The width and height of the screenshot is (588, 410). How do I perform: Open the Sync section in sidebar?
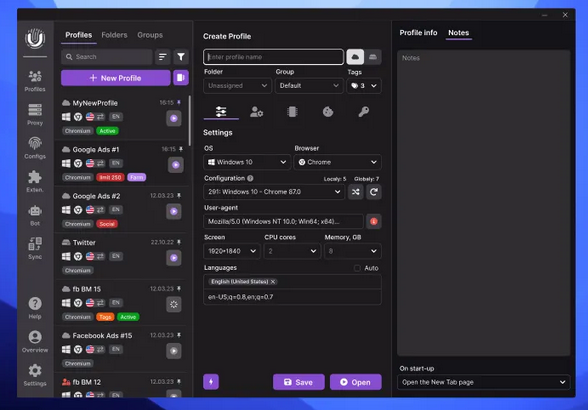coord(35,248)
